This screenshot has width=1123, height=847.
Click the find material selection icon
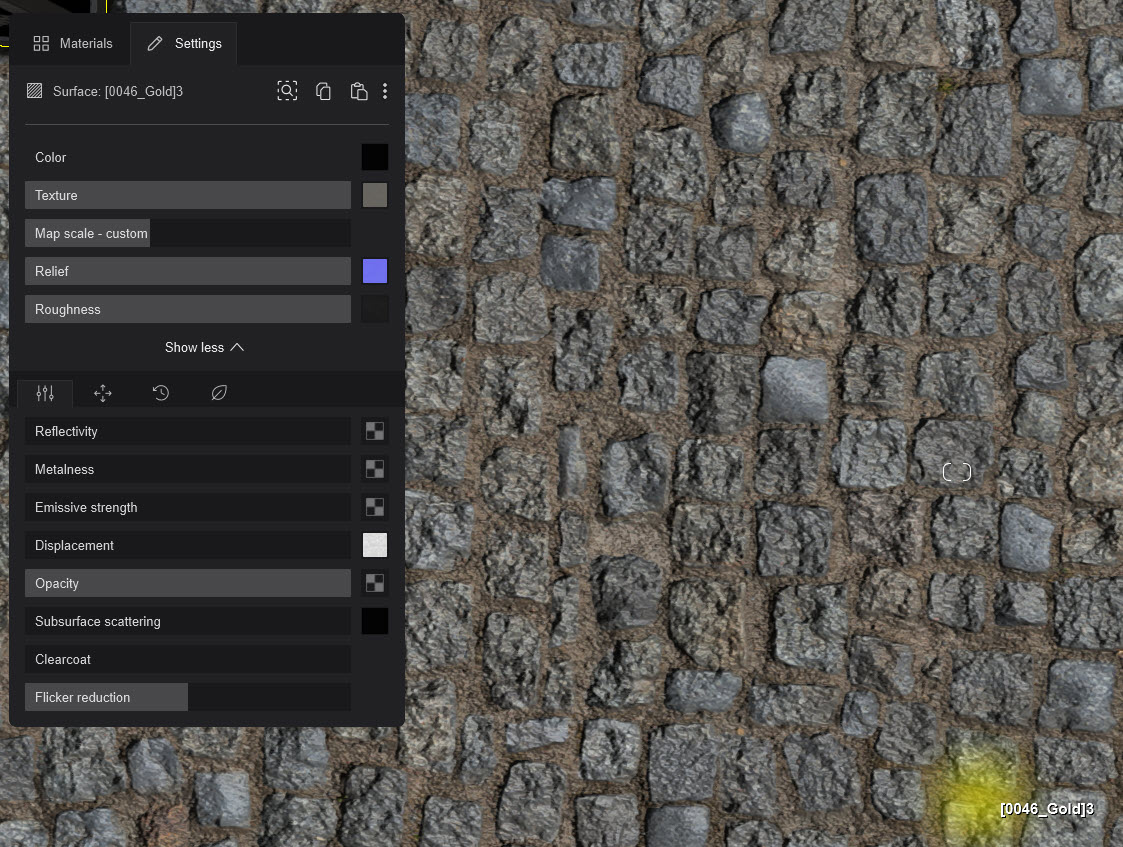287,91
